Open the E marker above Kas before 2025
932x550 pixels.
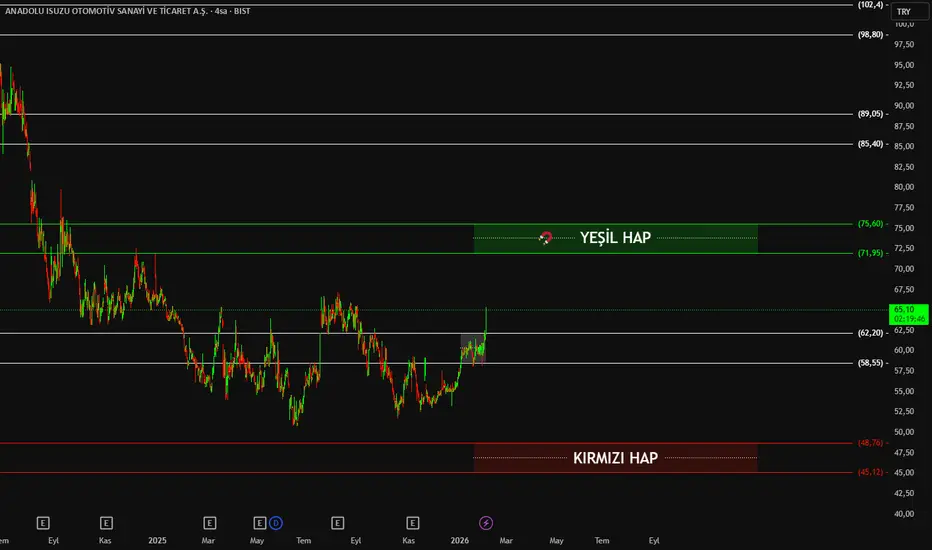[106, 523]
